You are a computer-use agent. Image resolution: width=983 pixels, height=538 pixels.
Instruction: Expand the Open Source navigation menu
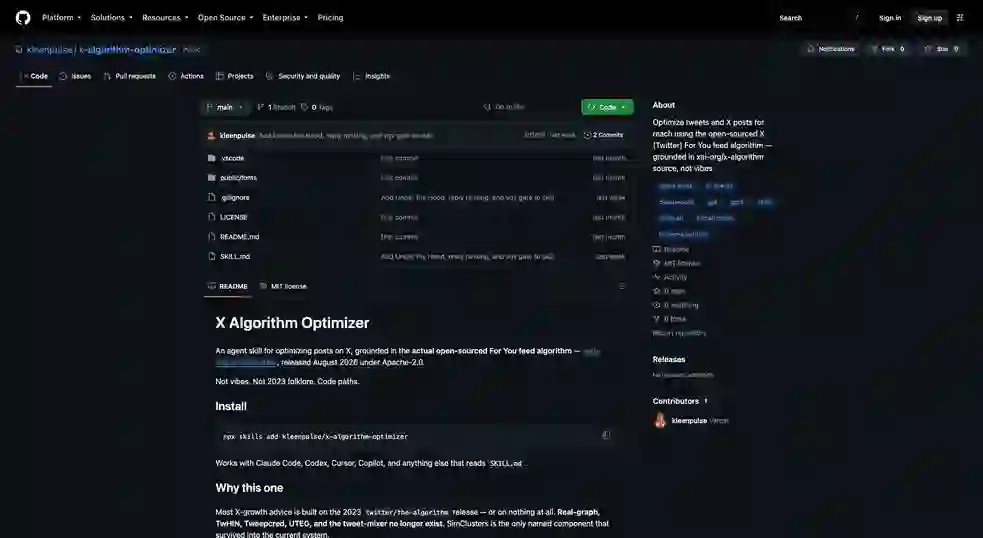tap(225, 18)
